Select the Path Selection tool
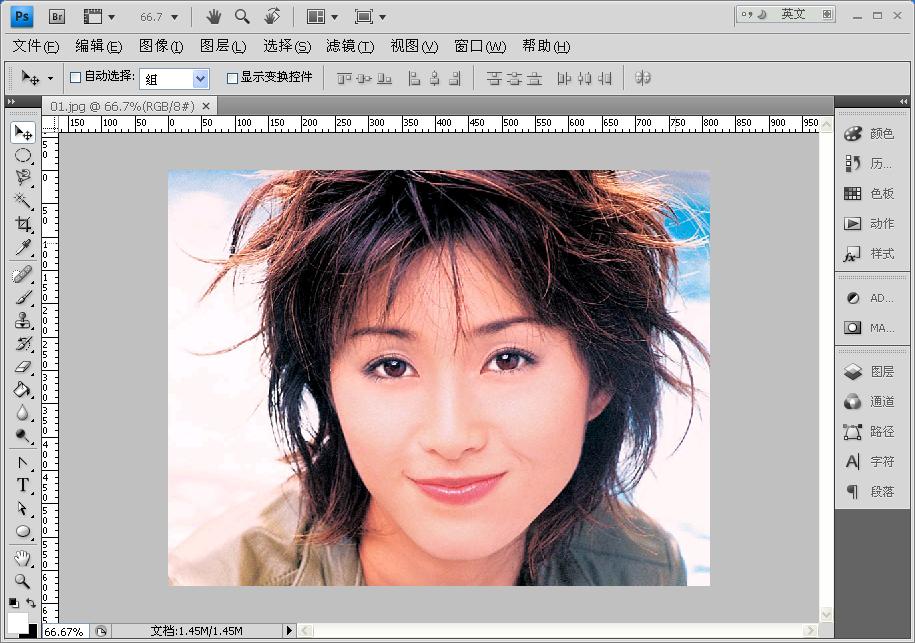915x643 pixels. pyautogui.click(x=23, y=509)
